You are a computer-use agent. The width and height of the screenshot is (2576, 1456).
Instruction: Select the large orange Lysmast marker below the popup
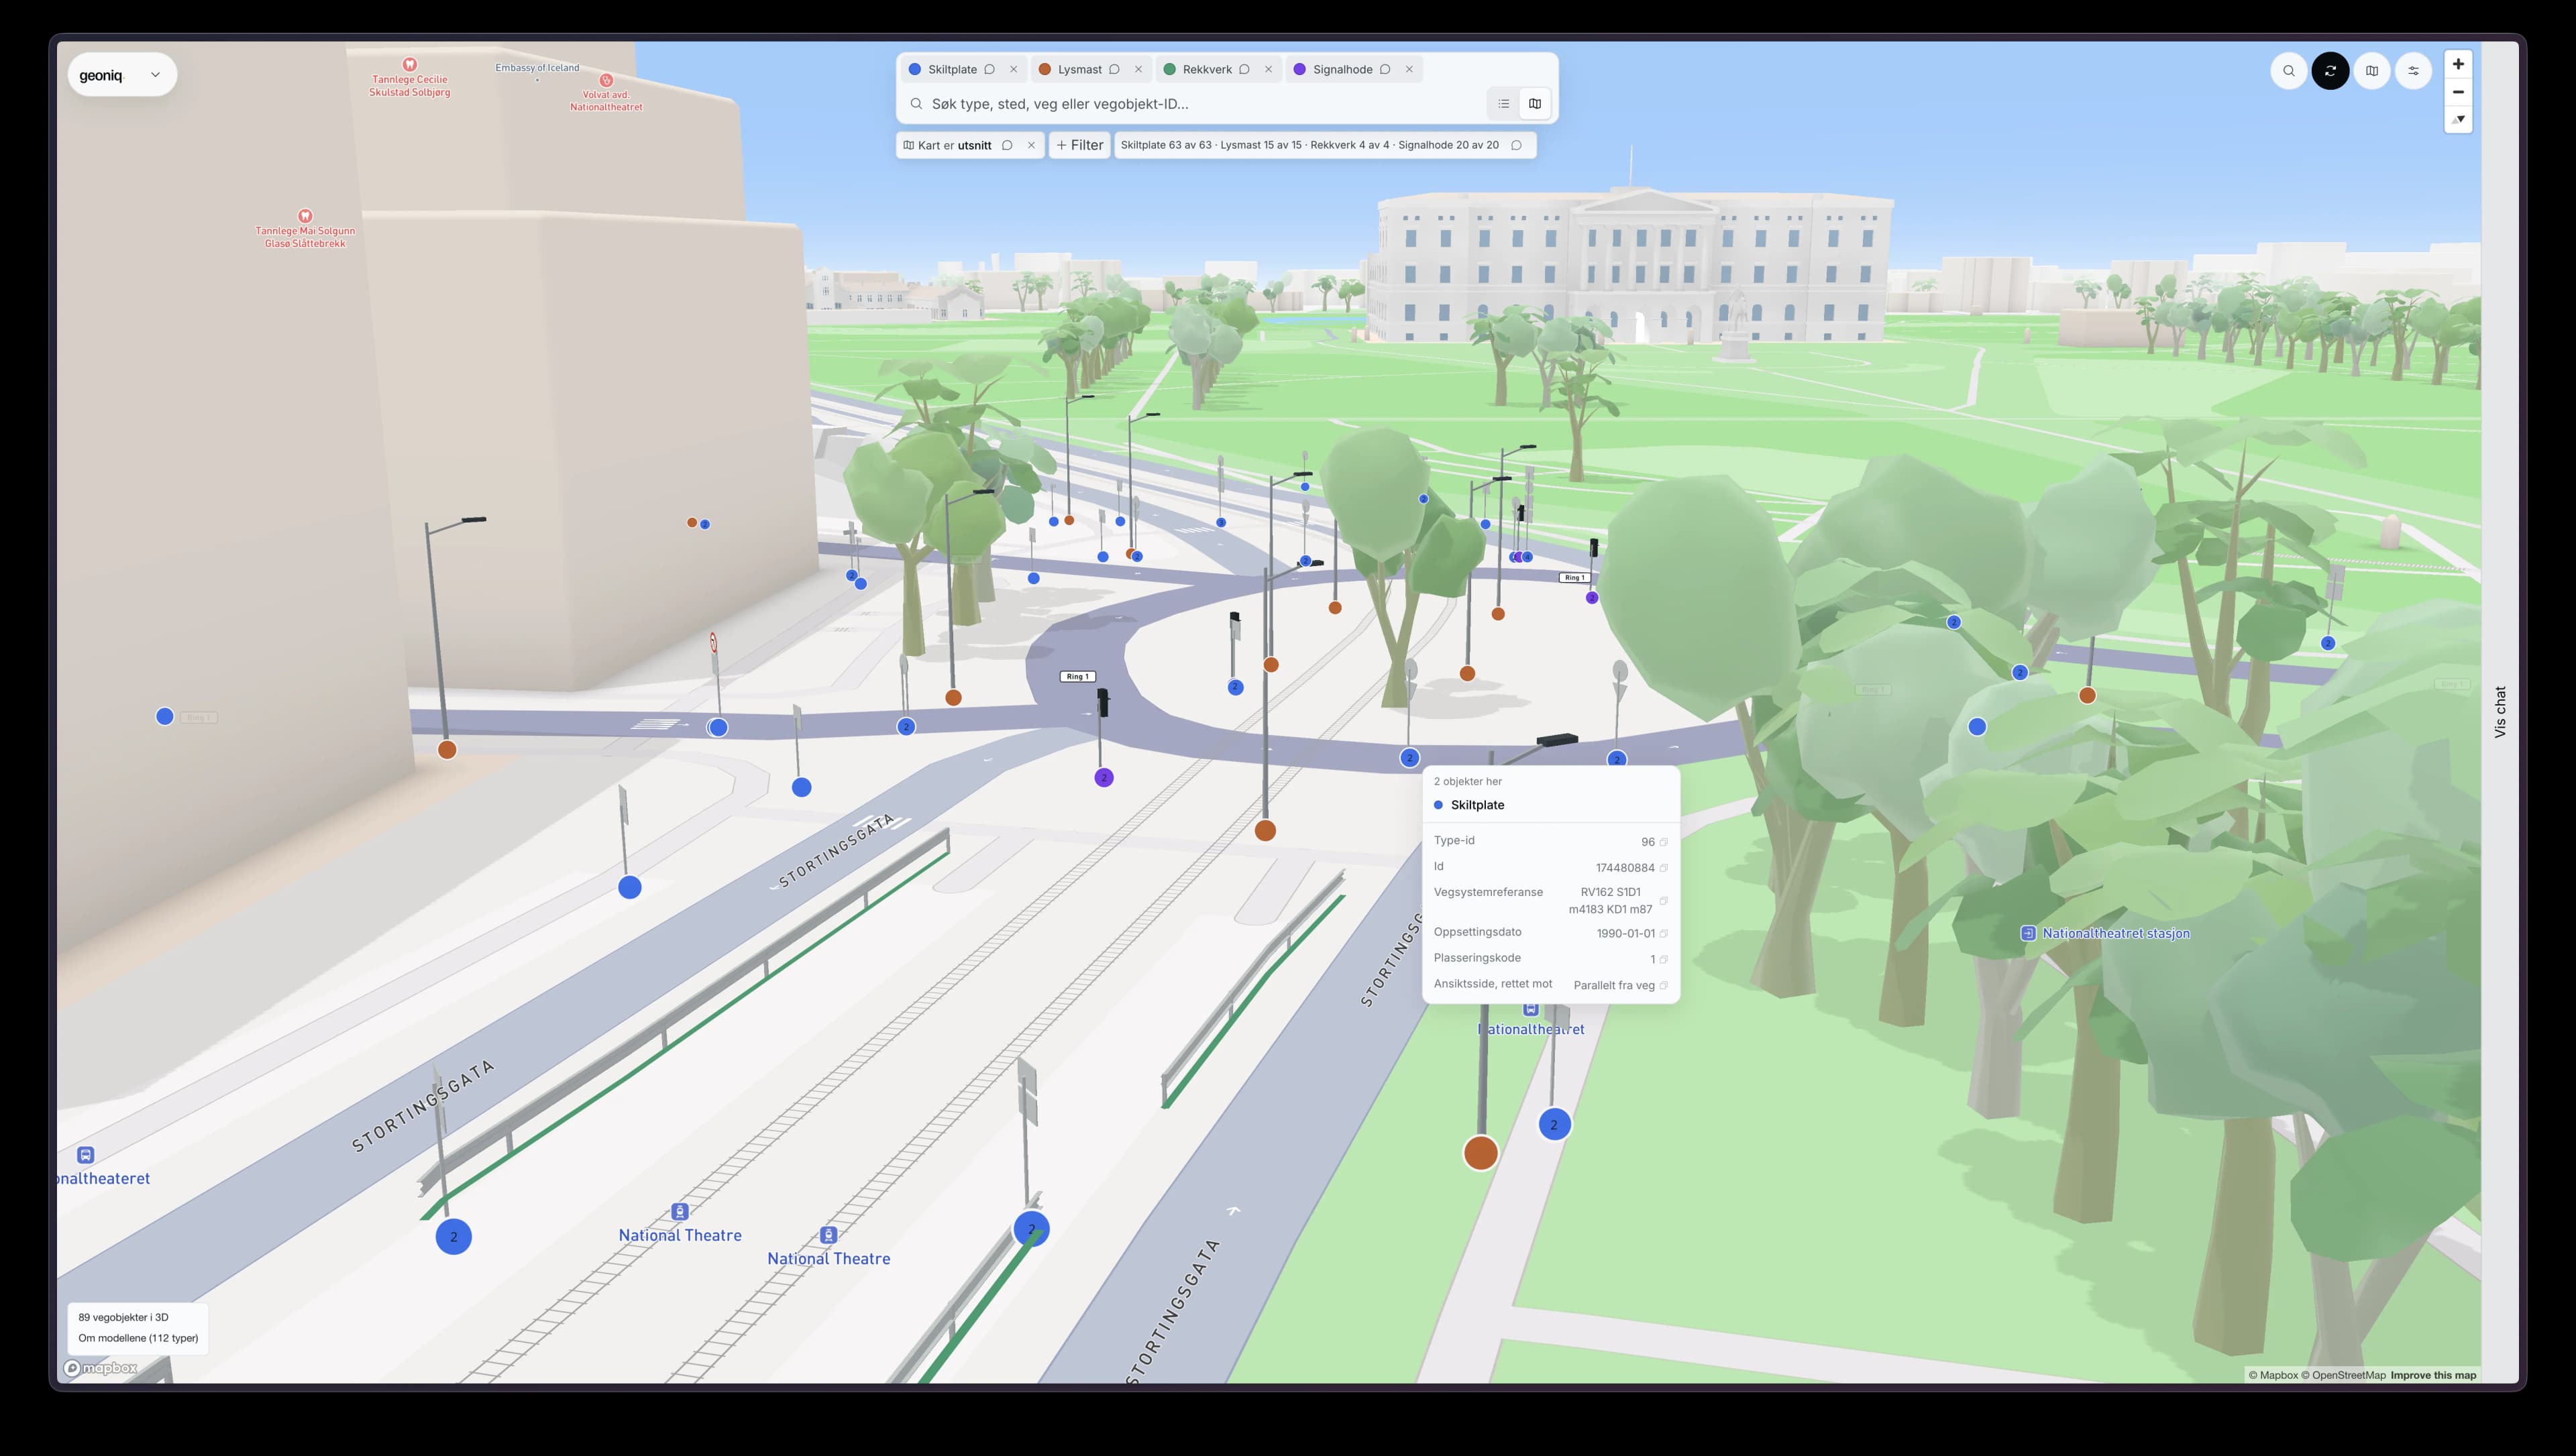pyautogui.click(x=1480, y=1152)
